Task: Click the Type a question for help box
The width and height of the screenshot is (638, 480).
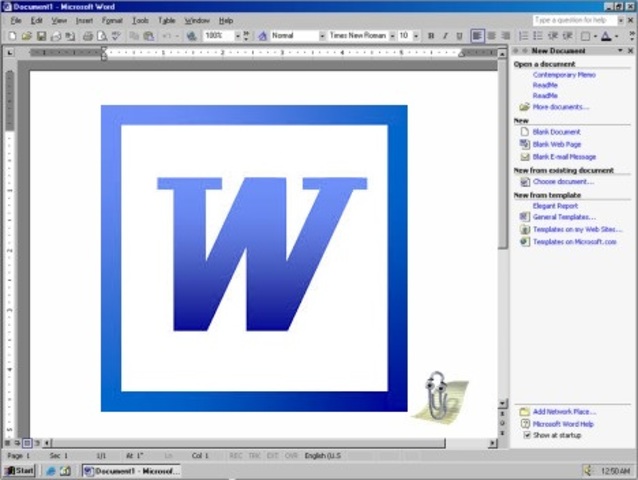Action: click(x=574, y=20)
